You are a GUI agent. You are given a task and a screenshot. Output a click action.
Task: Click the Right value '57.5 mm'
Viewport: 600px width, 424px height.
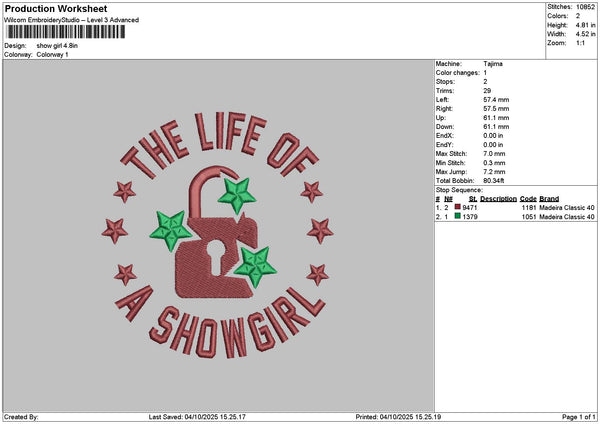pos(496,109)
